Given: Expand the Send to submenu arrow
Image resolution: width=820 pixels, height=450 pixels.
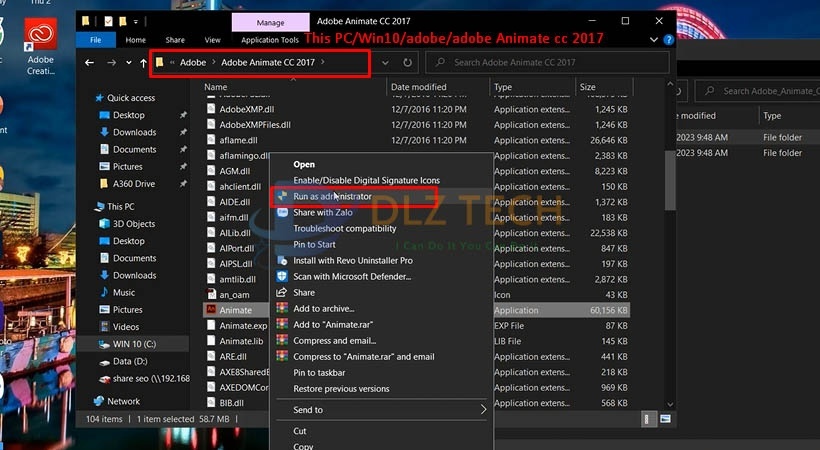Looking at the screenshot, I should [483, 410].
